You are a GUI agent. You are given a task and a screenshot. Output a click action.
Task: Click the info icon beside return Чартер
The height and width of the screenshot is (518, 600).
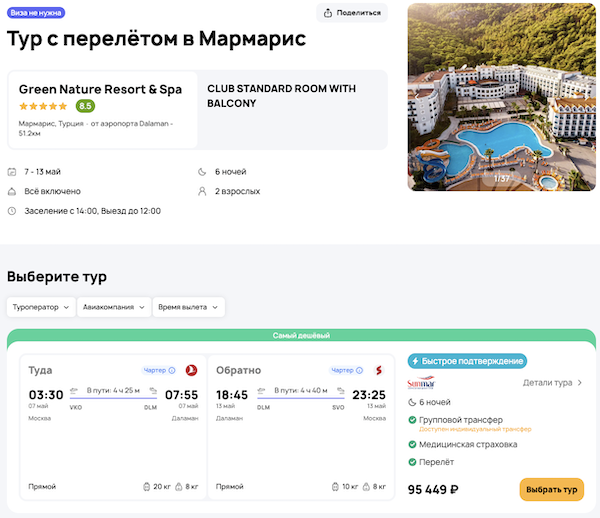pos(359,370)
